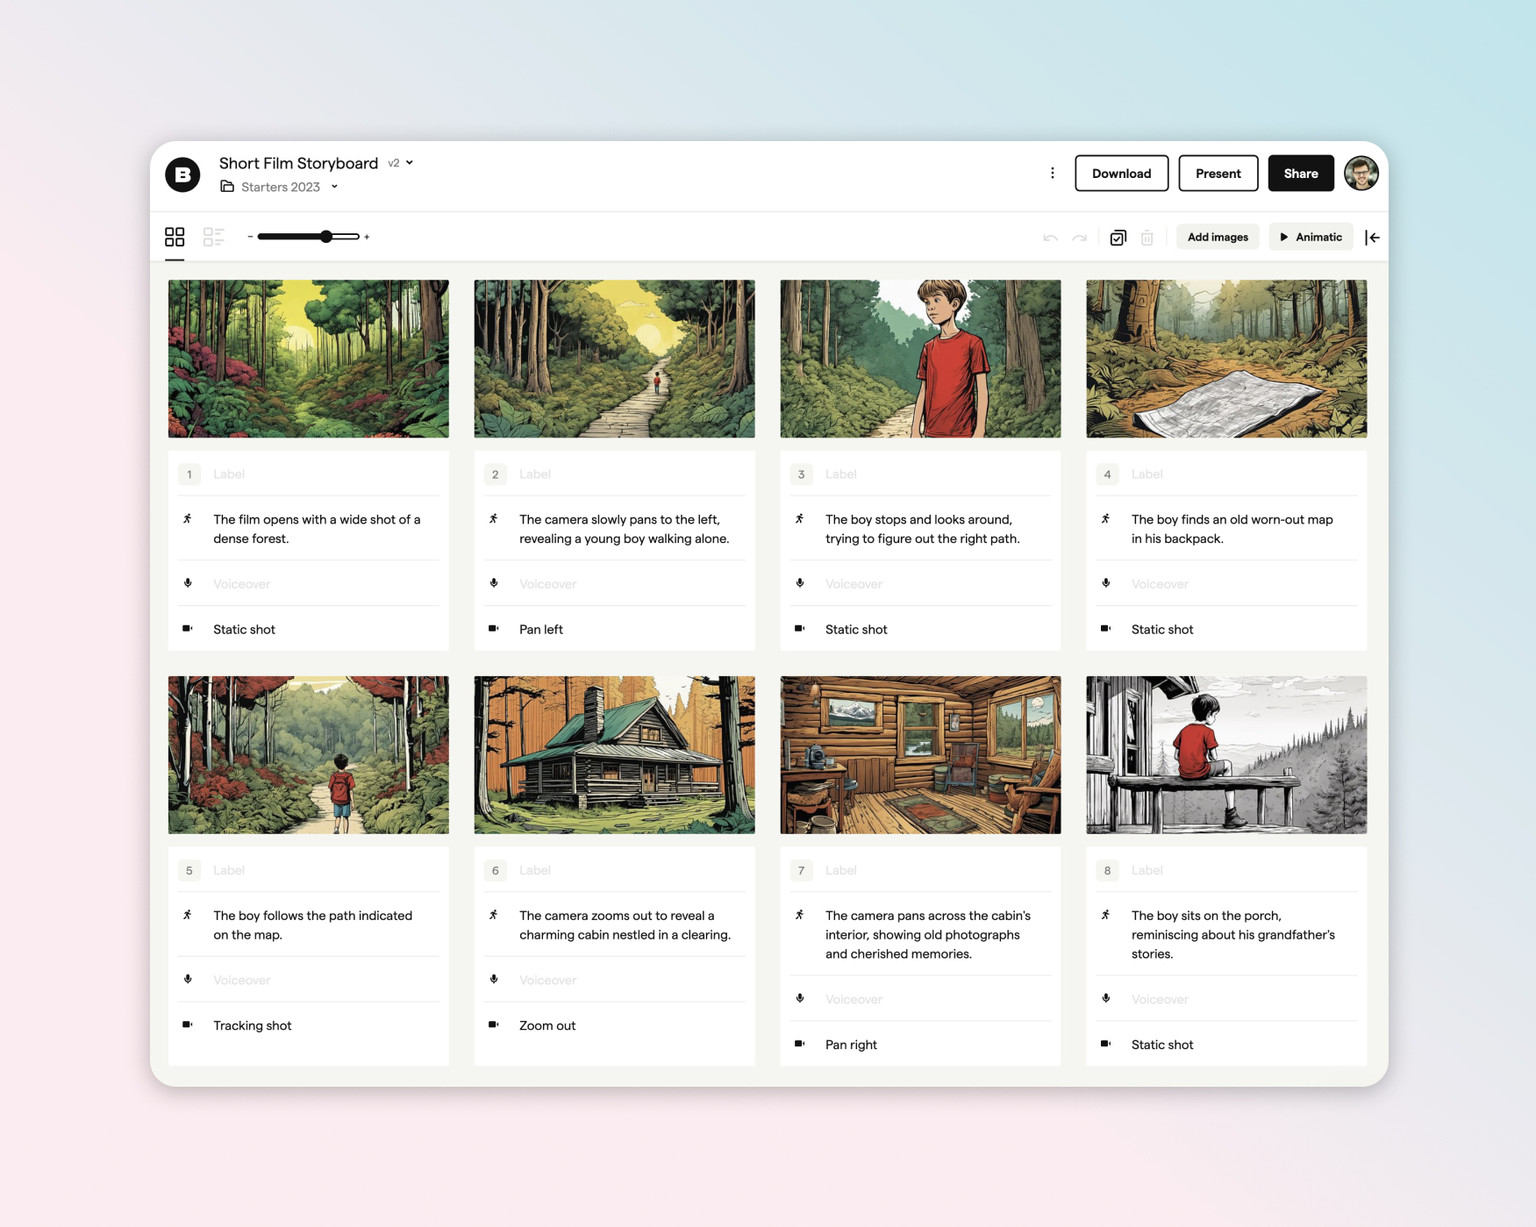Switch to list view layout

click(x=213, y=236)
